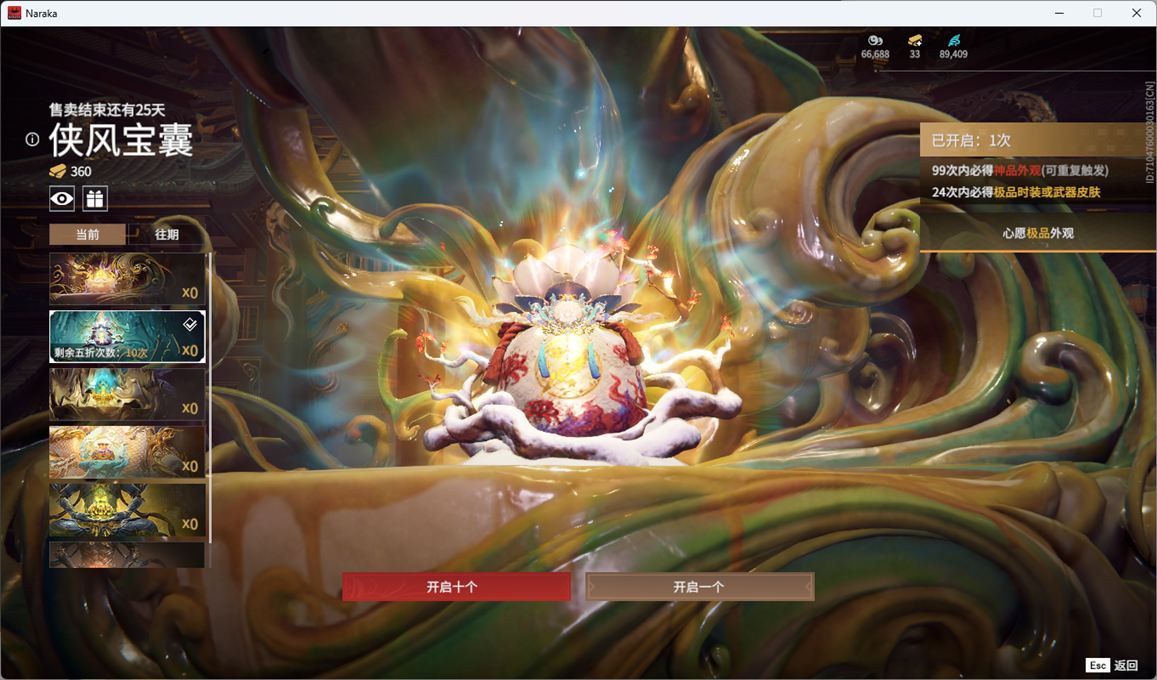Click the Esc 返回 back button
This screenshot has height=680, width=1157.
point(1113,665)
